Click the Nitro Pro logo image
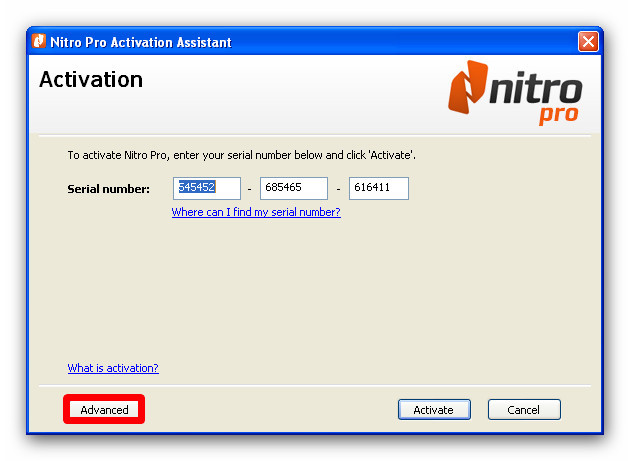This screenshot has height=461, width=630. pos(515,92)
